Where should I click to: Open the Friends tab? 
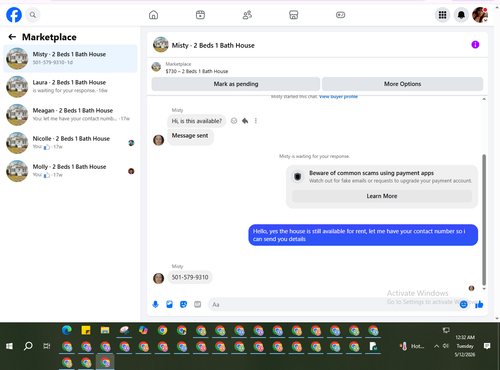pos(247,15)
